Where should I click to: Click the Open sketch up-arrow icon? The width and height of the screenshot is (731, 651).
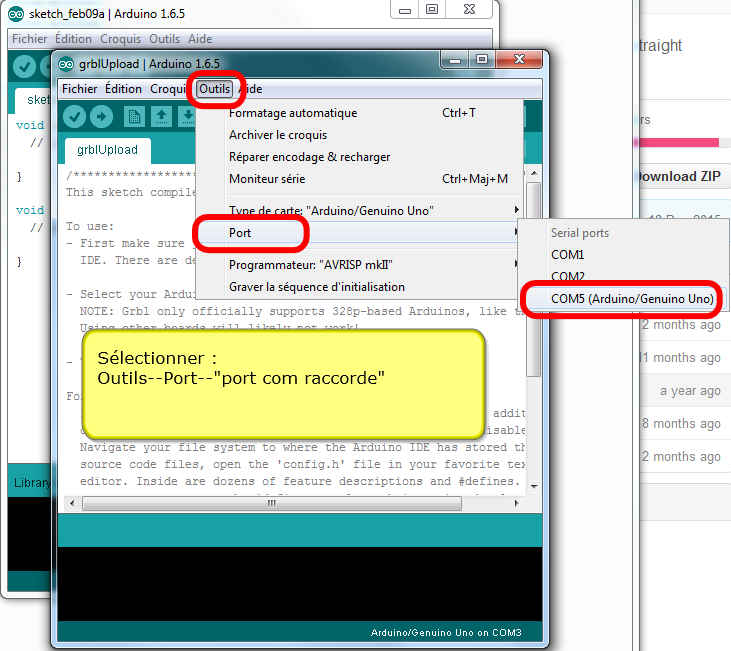click(161, 117)
